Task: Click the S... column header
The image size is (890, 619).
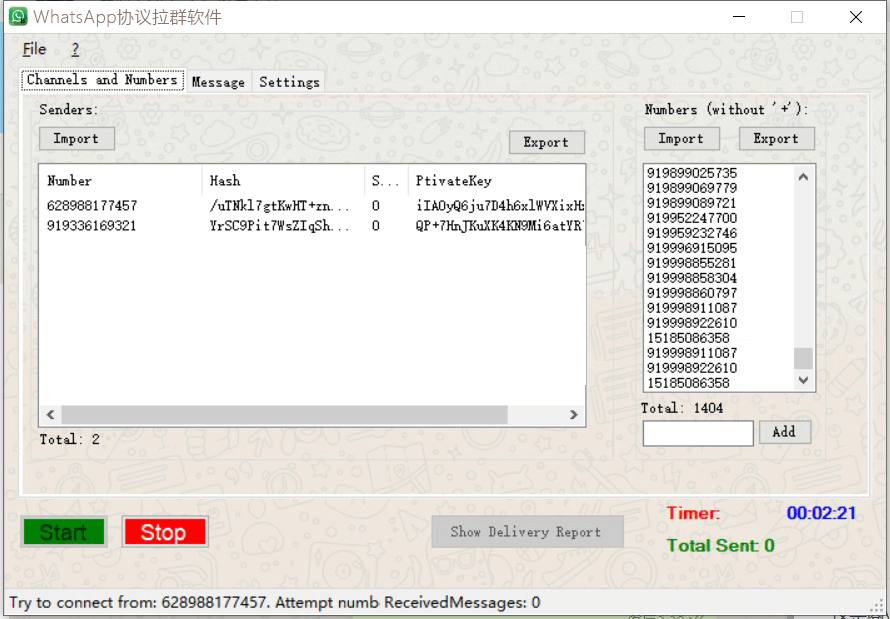Action: pos(386,181)
